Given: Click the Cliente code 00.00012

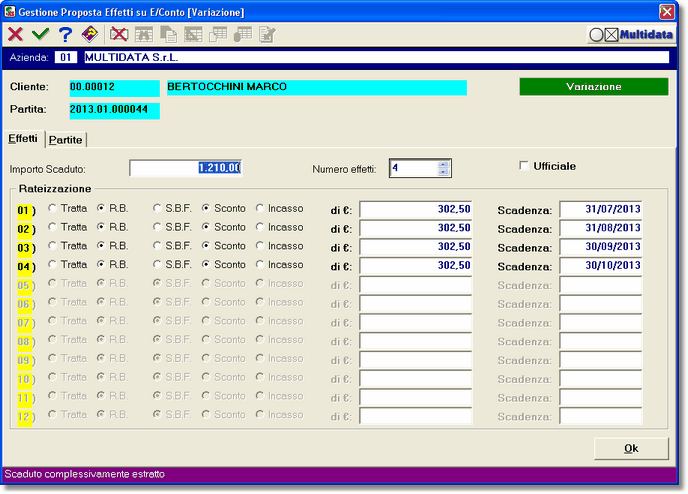Looking at the screenshot, I should [x=115, y=87].
